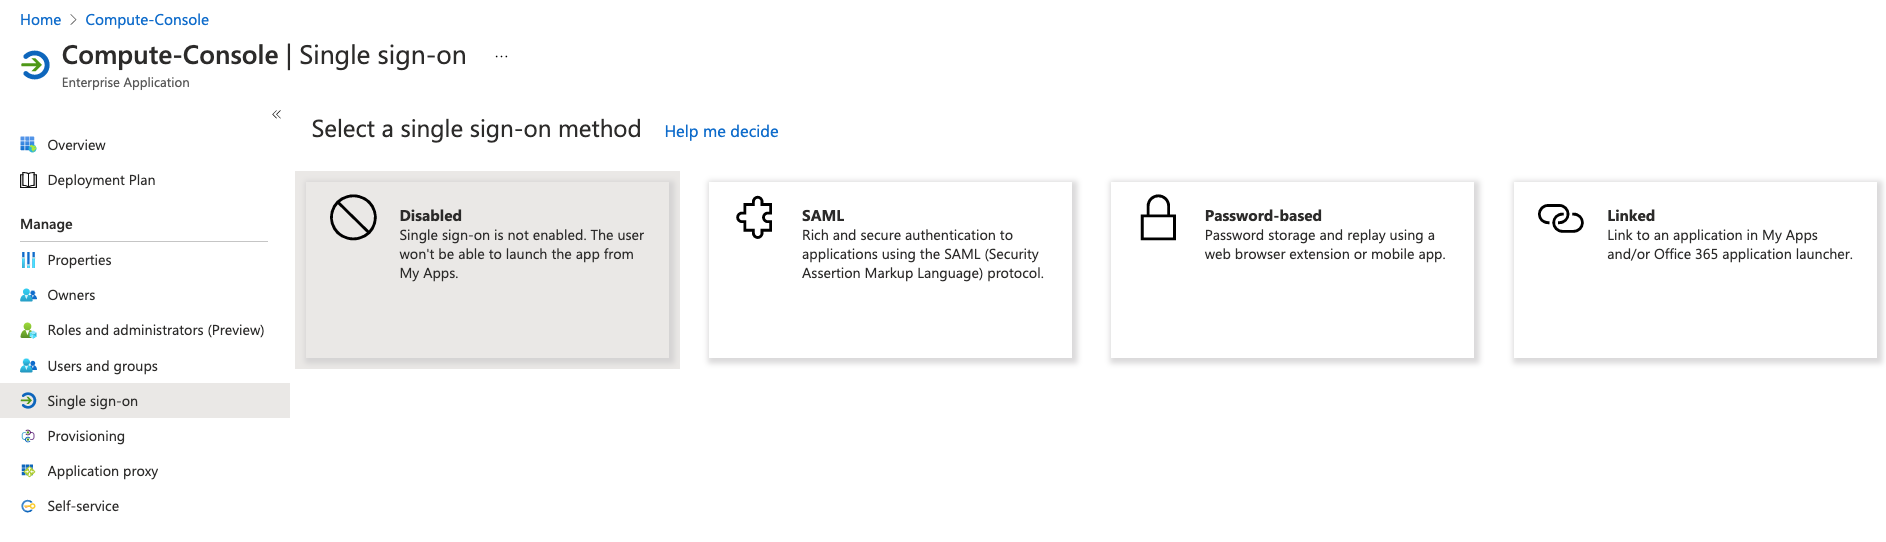Click the Password-based card description text
This screenshot has width=1886, height=542.
point(1325,245)
